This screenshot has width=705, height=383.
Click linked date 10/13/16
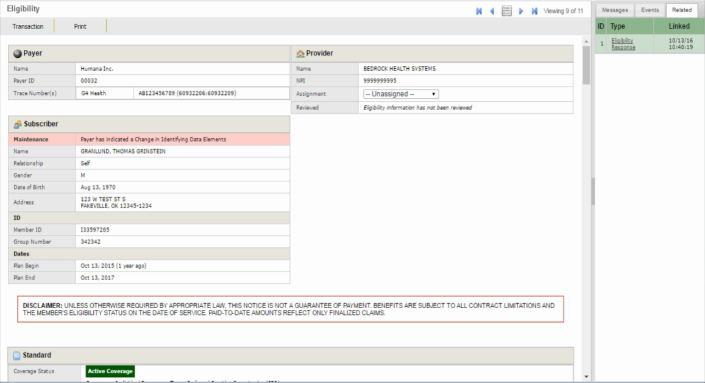[680, 40]
